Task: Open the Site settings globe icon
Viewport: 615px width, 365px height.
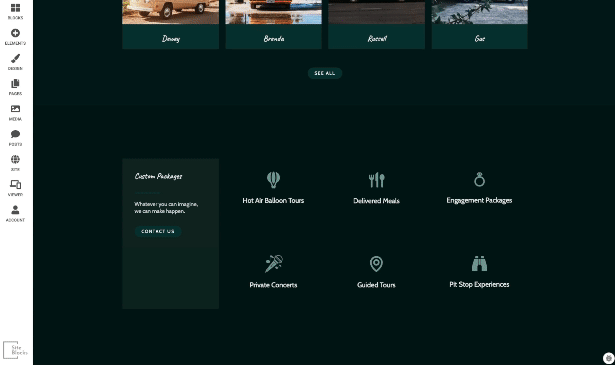Action: (x=15, y=163)
